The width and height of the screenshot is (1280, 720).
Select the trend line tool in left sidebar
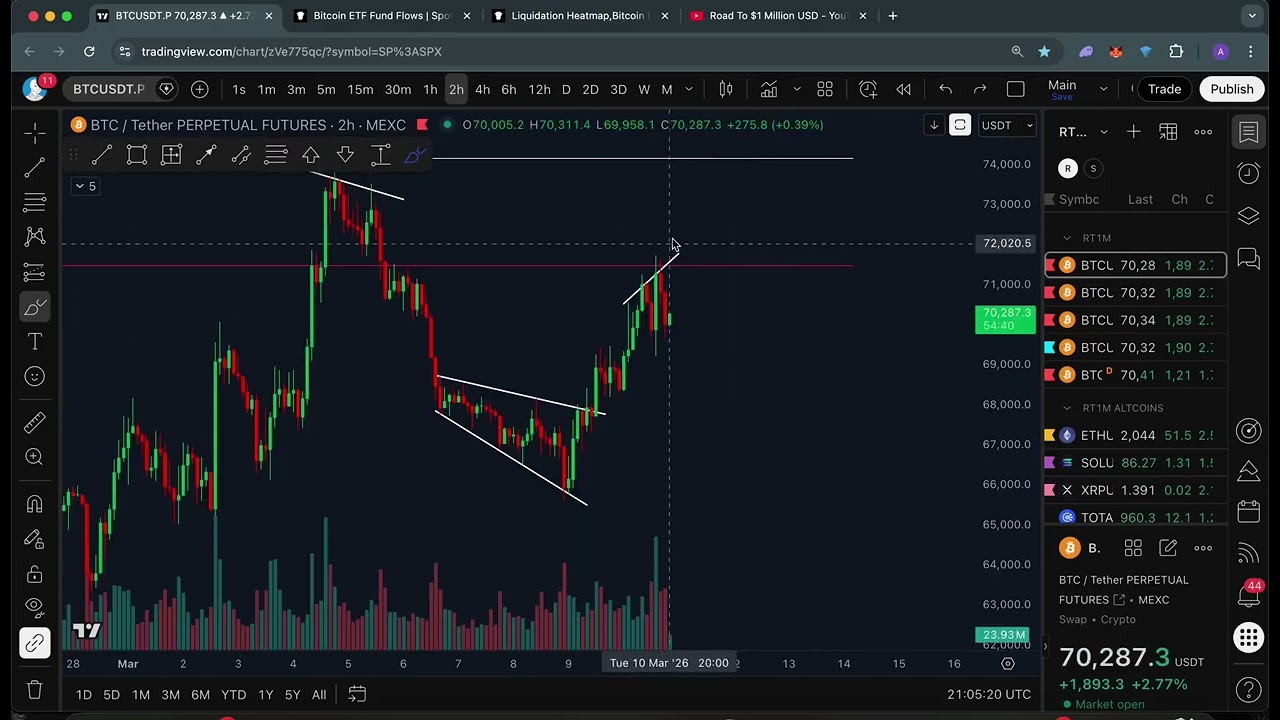(35, 167)
